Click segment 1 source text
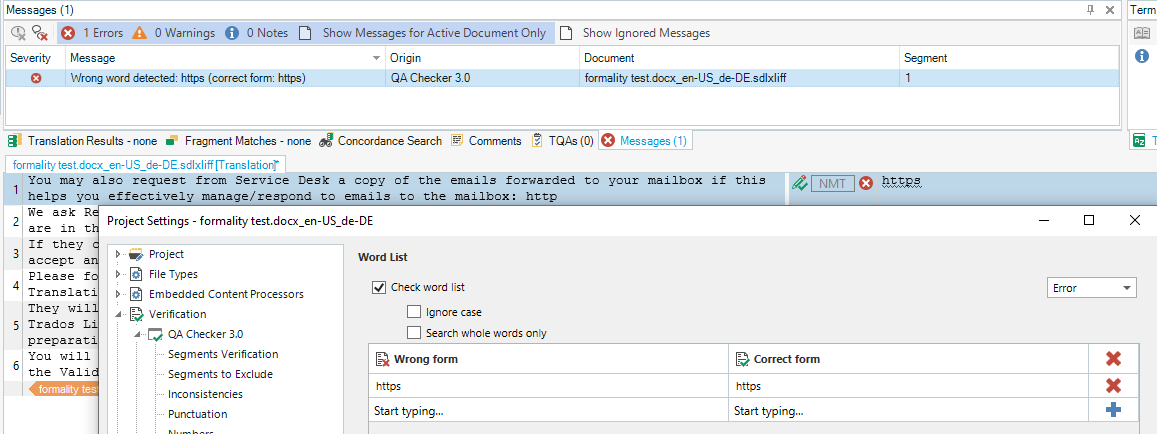Screen dimensions: 1157x434 [397, 188]
